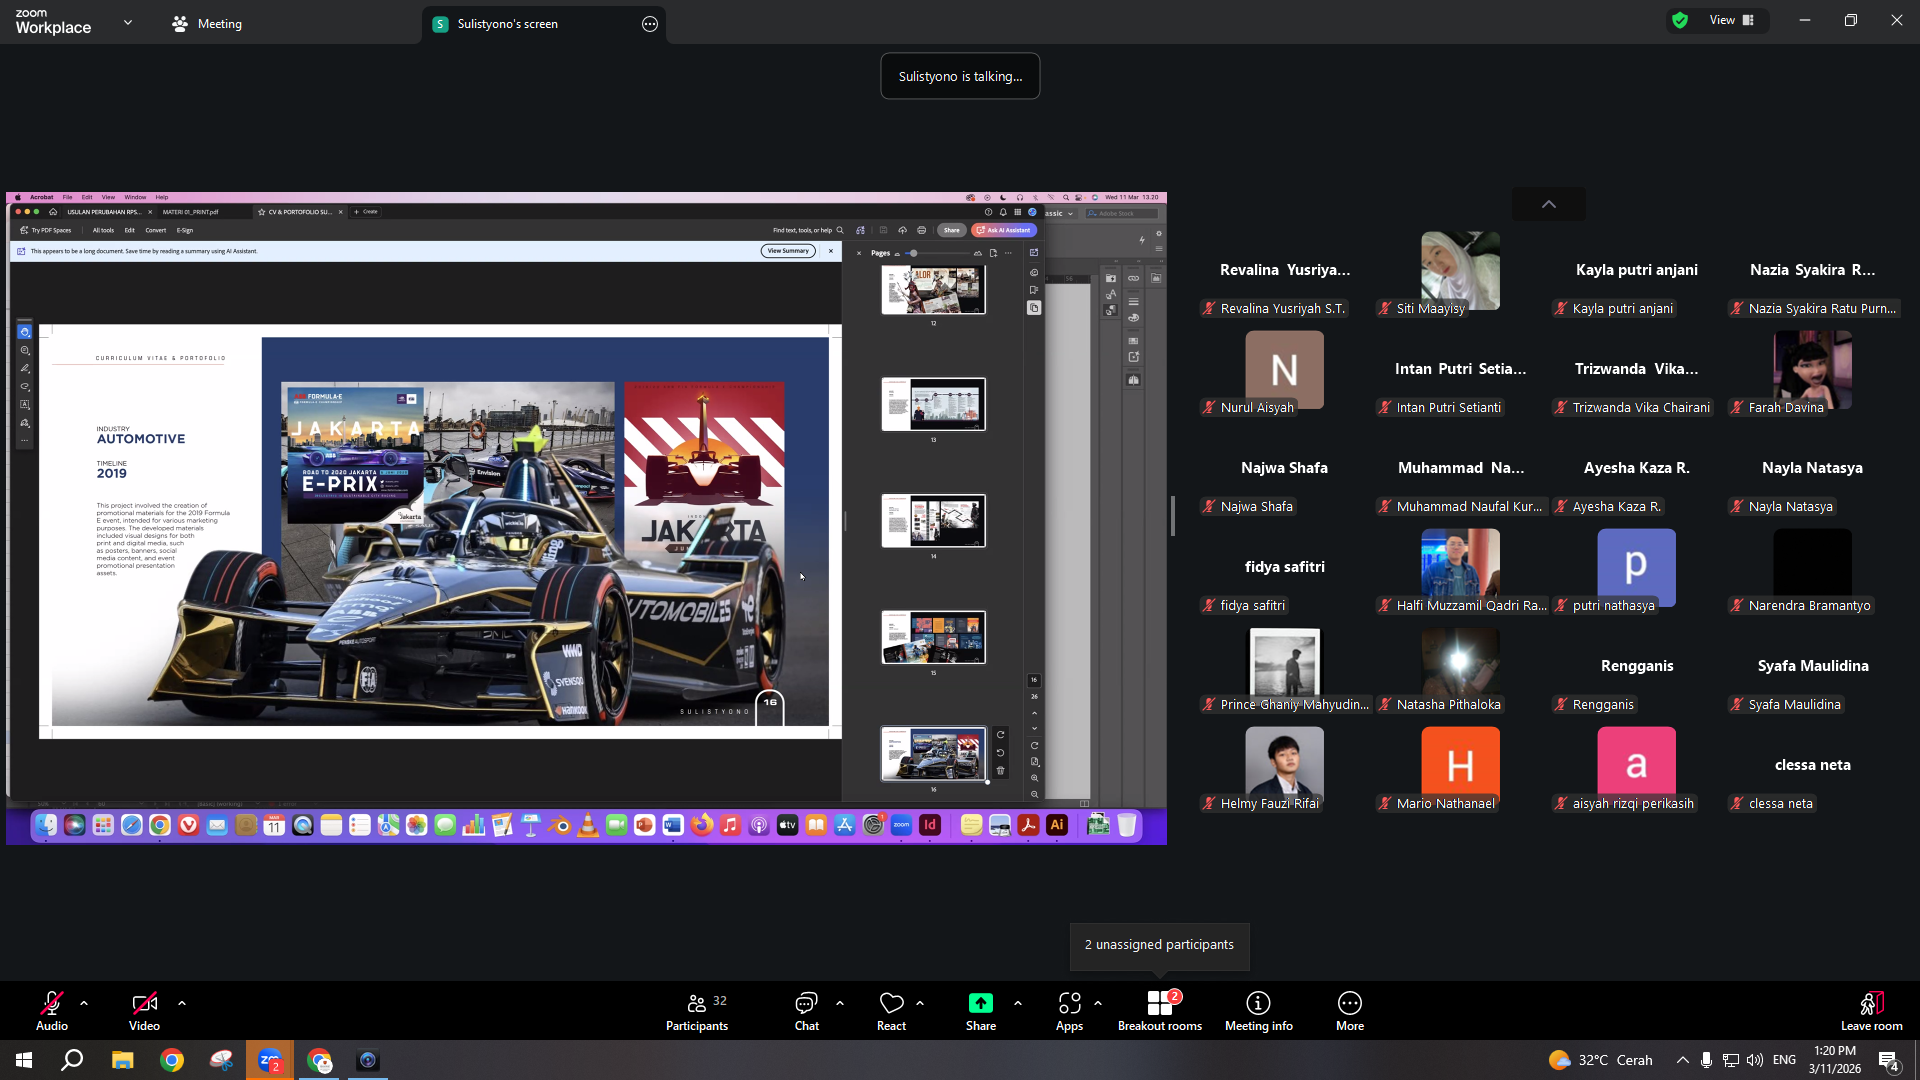Open Zoom Apps

coord(1069,1011)
